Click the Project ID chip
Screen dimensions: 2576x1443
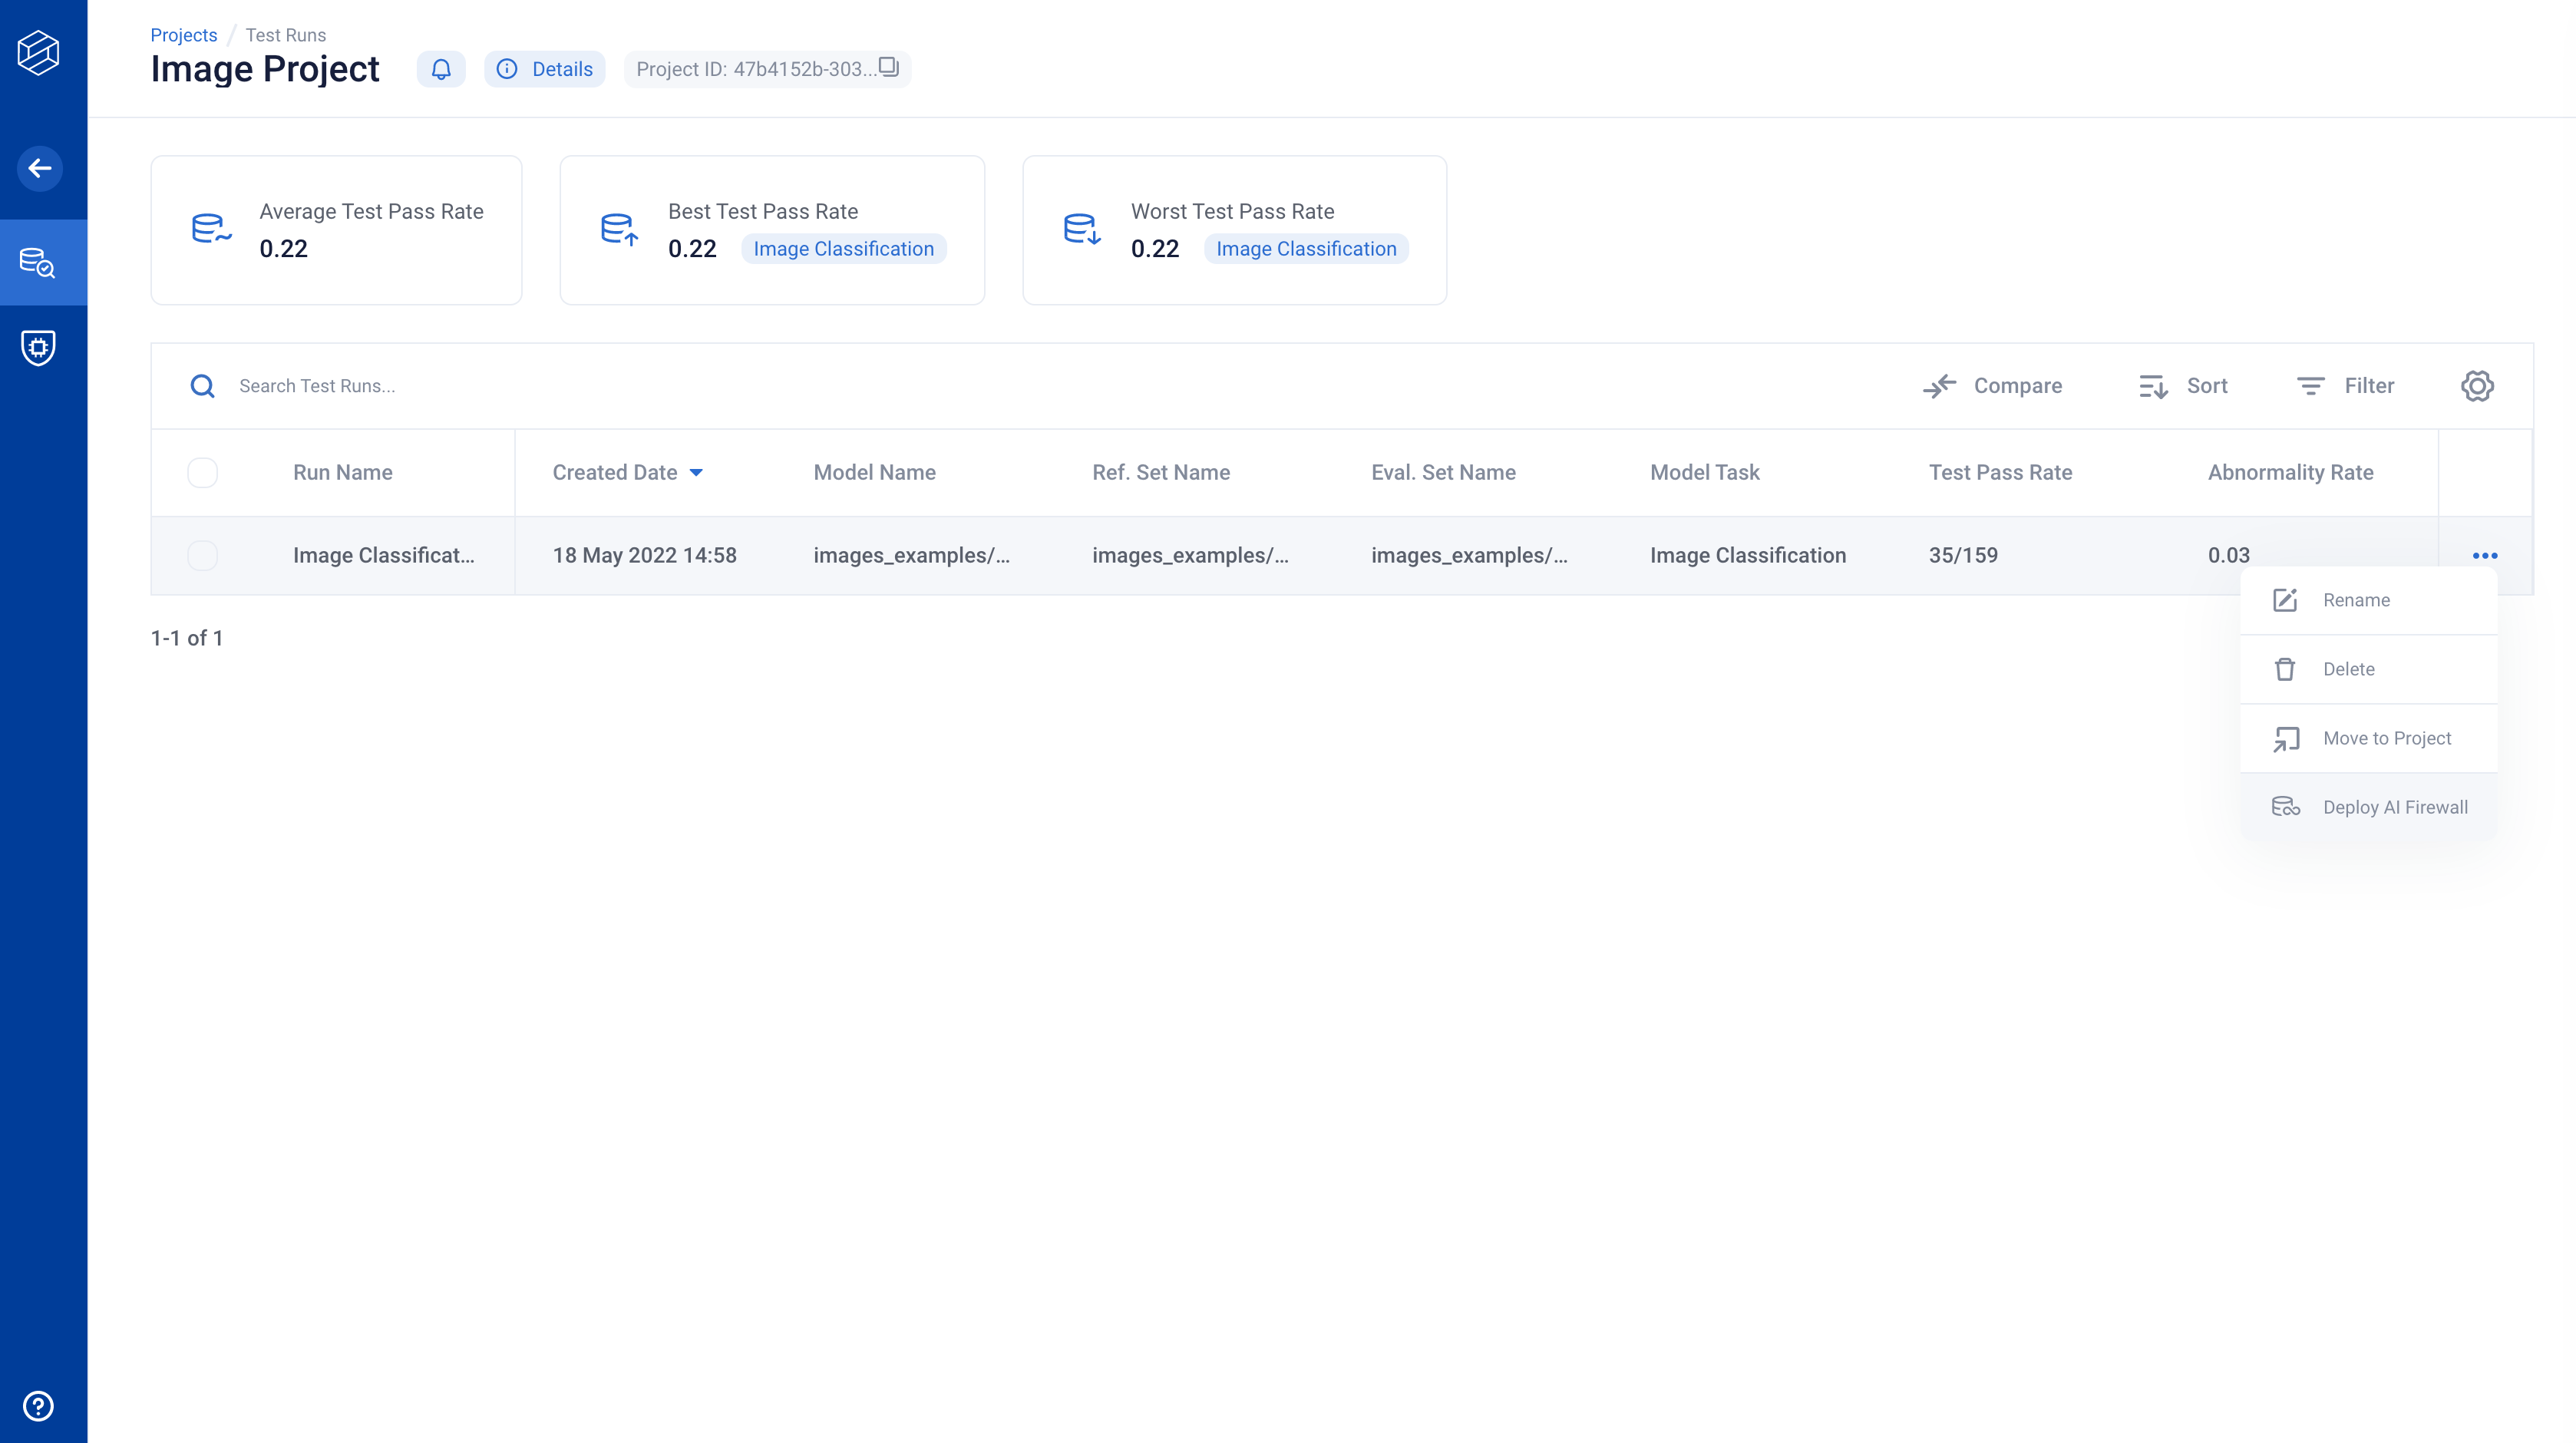click(767, 69)
